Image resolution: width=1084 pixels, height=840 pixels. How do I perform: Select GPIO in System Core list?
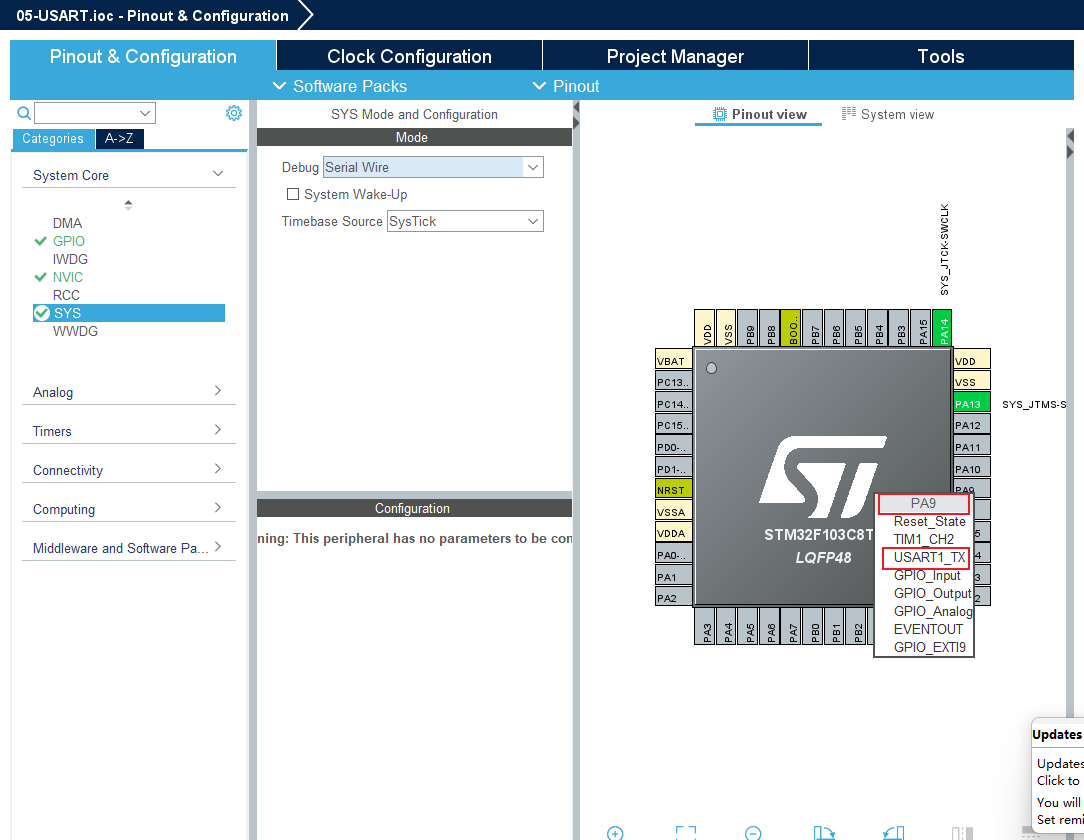click(68, 241)
